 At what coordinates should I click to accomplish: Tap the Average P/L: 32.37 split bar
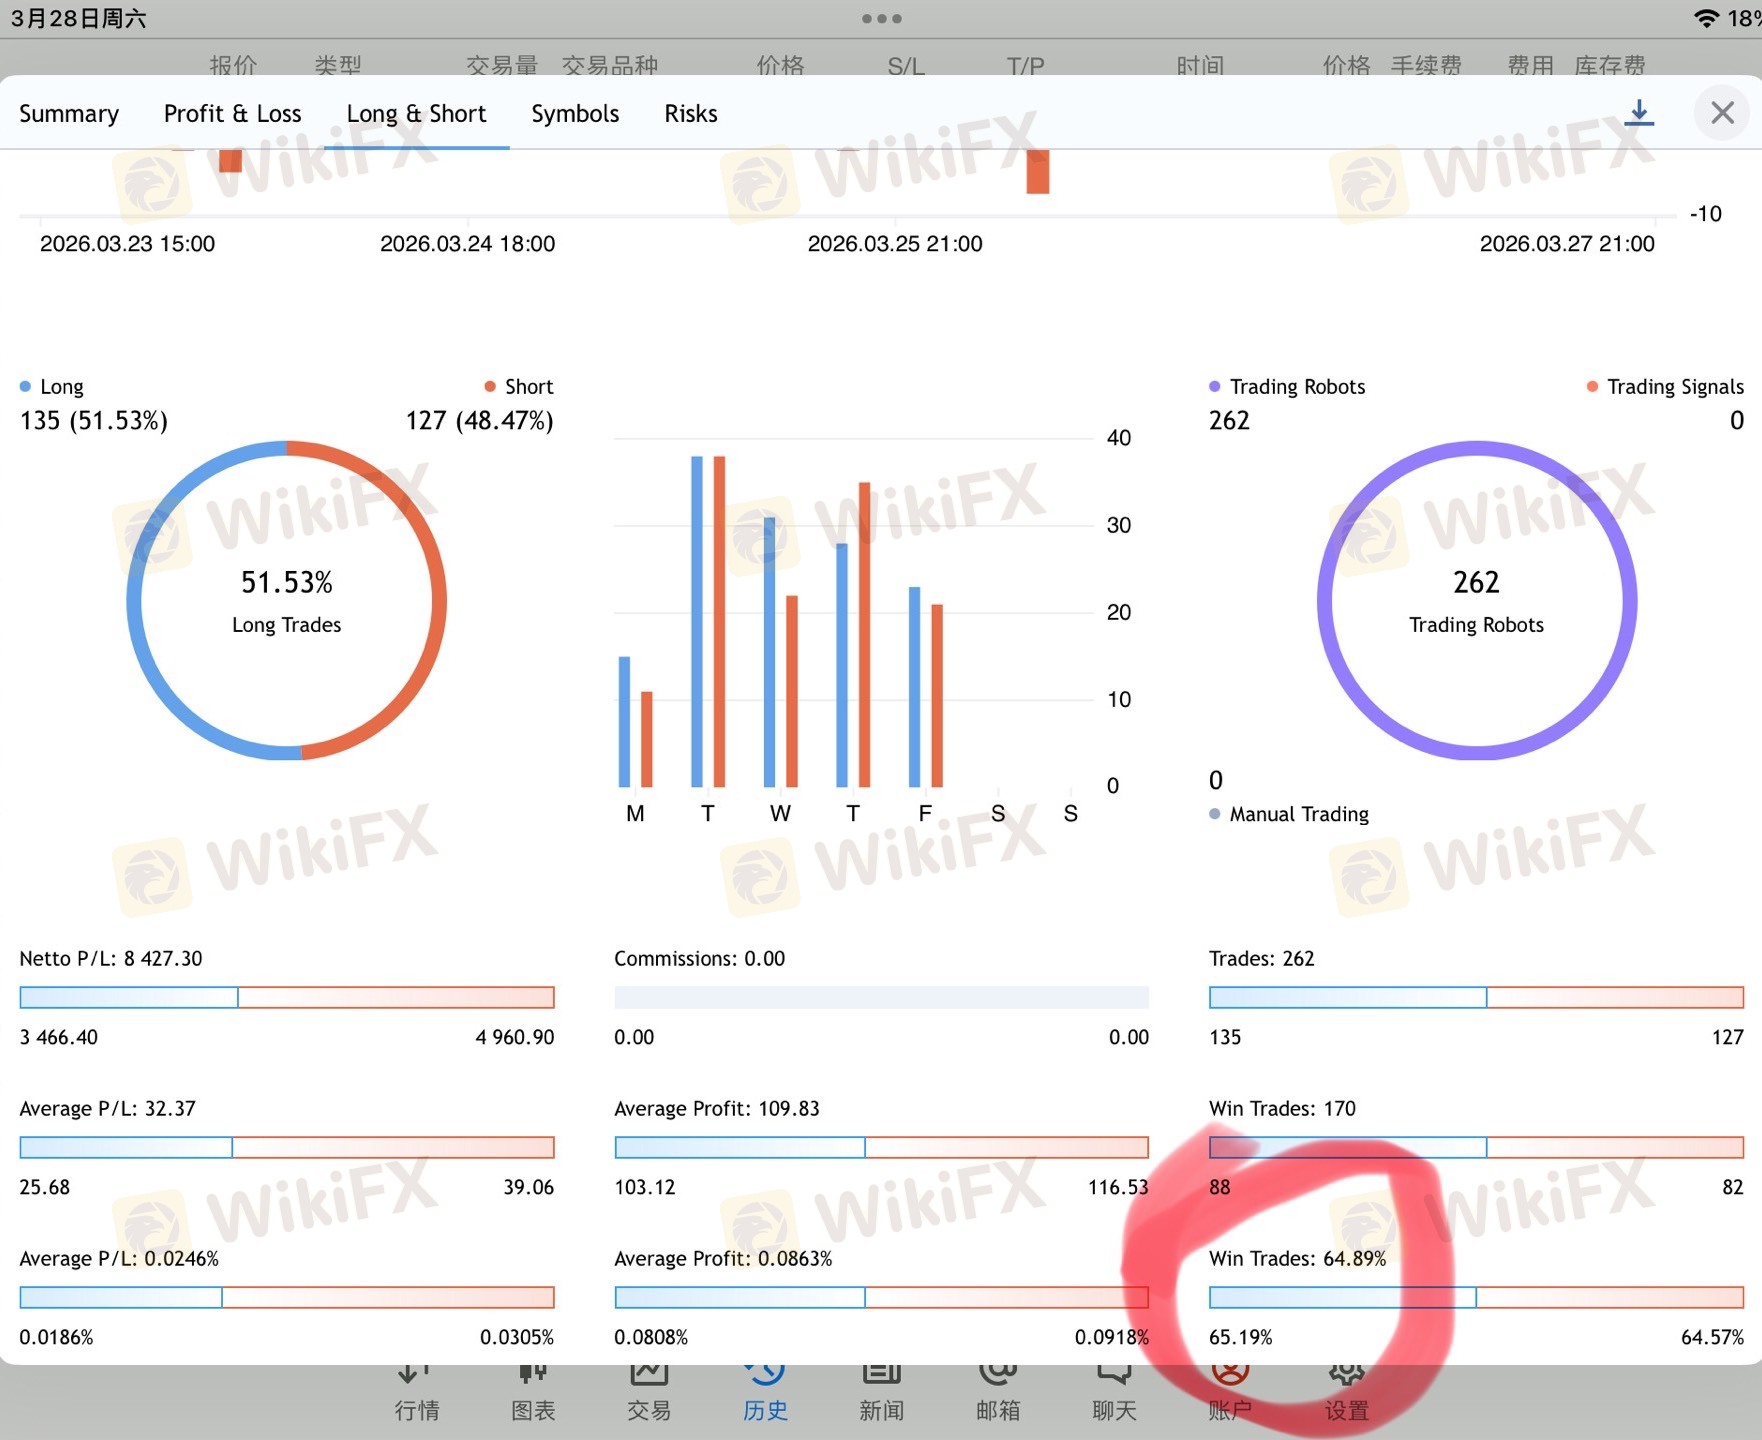coord(287,1147)
